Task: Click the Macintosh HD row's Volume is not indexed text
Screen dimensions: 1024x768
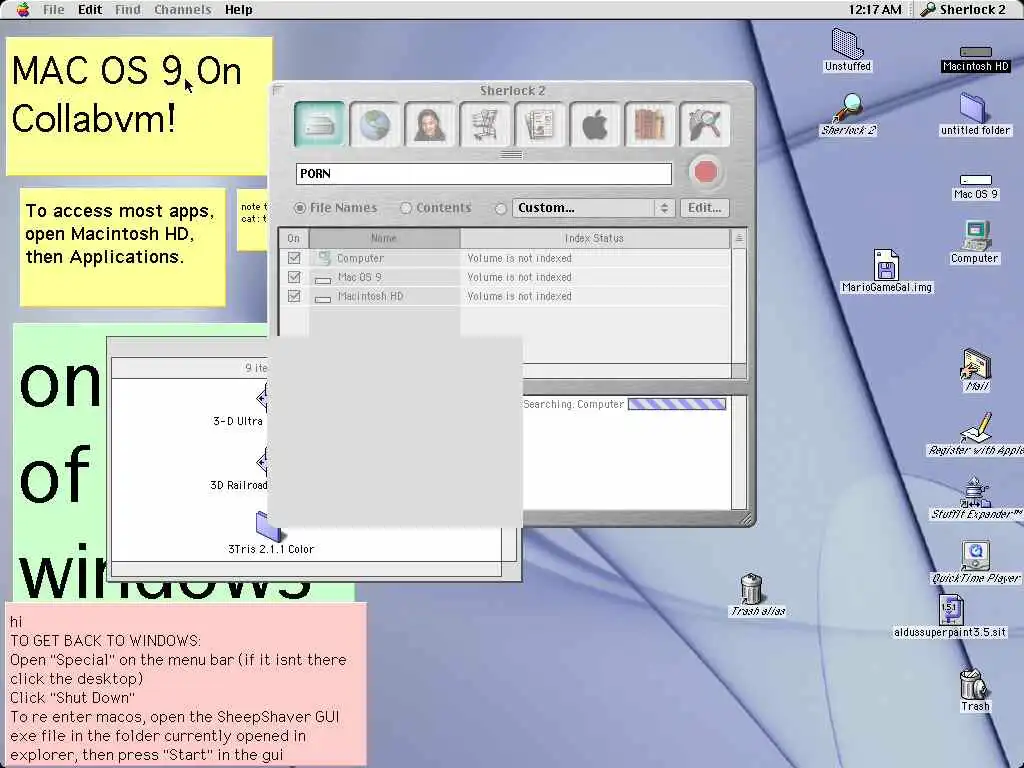Action: [519, 296]
